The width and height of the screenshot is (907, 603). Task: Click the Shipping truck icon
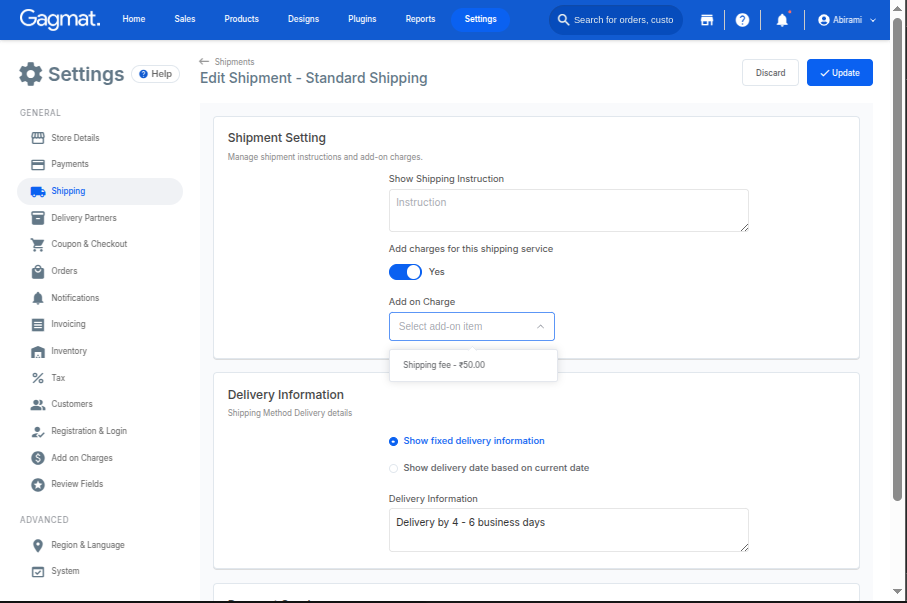pyautogui.click(x=38, y=192)
